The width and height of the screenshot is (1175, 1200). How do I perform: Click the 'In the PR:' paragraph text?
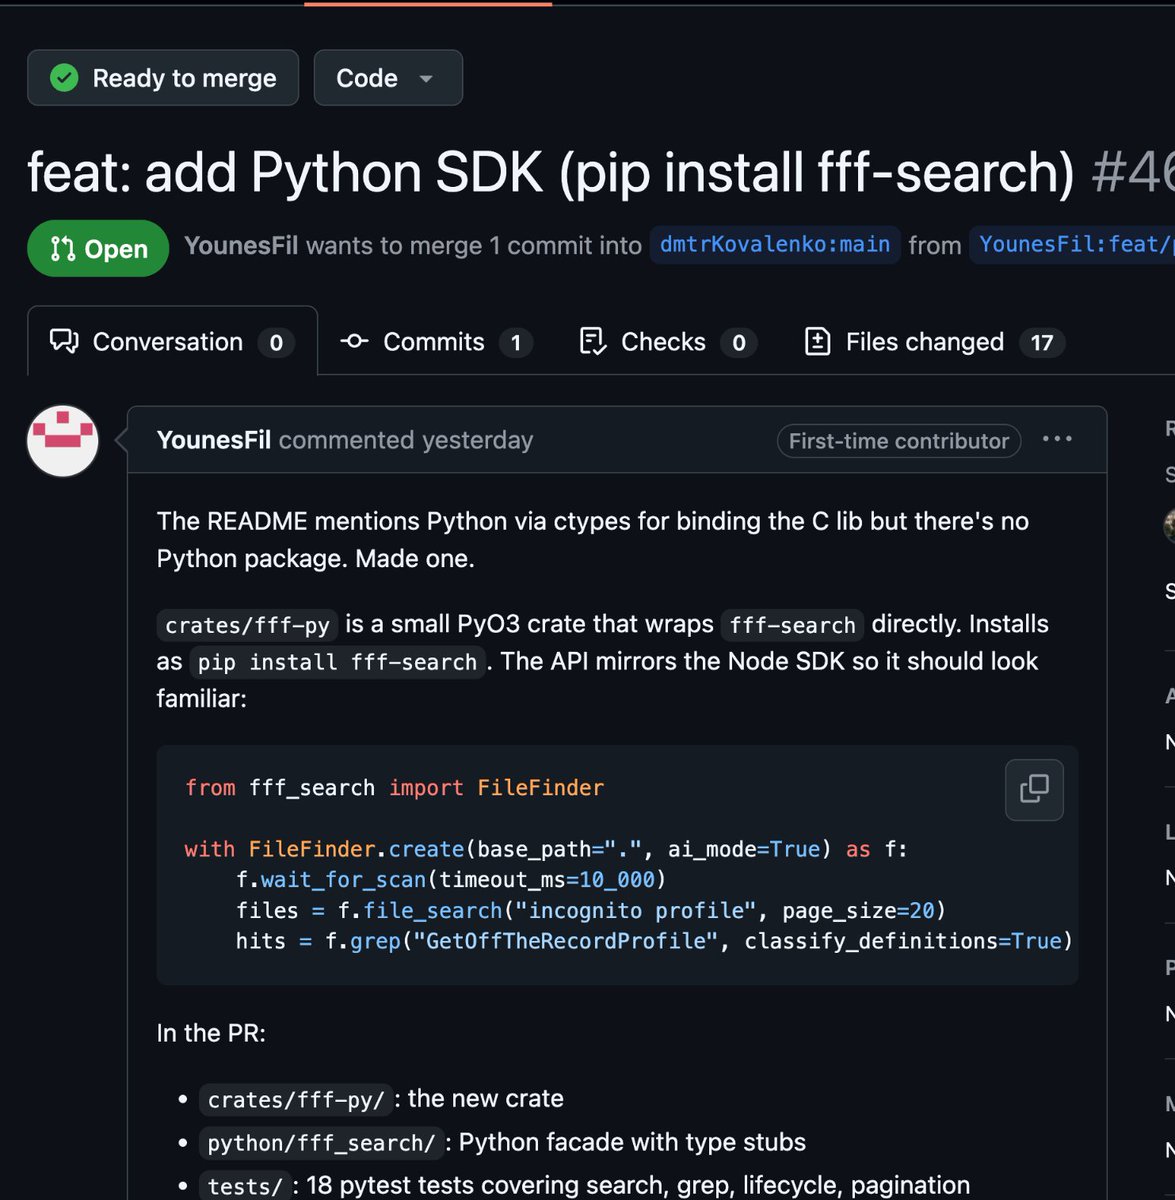211,1033
